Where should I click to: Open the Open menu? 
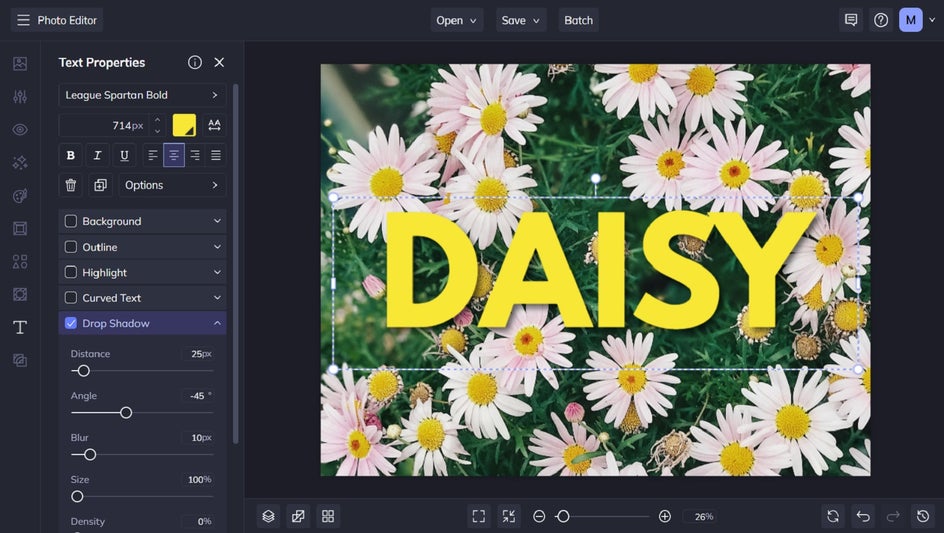457,20
